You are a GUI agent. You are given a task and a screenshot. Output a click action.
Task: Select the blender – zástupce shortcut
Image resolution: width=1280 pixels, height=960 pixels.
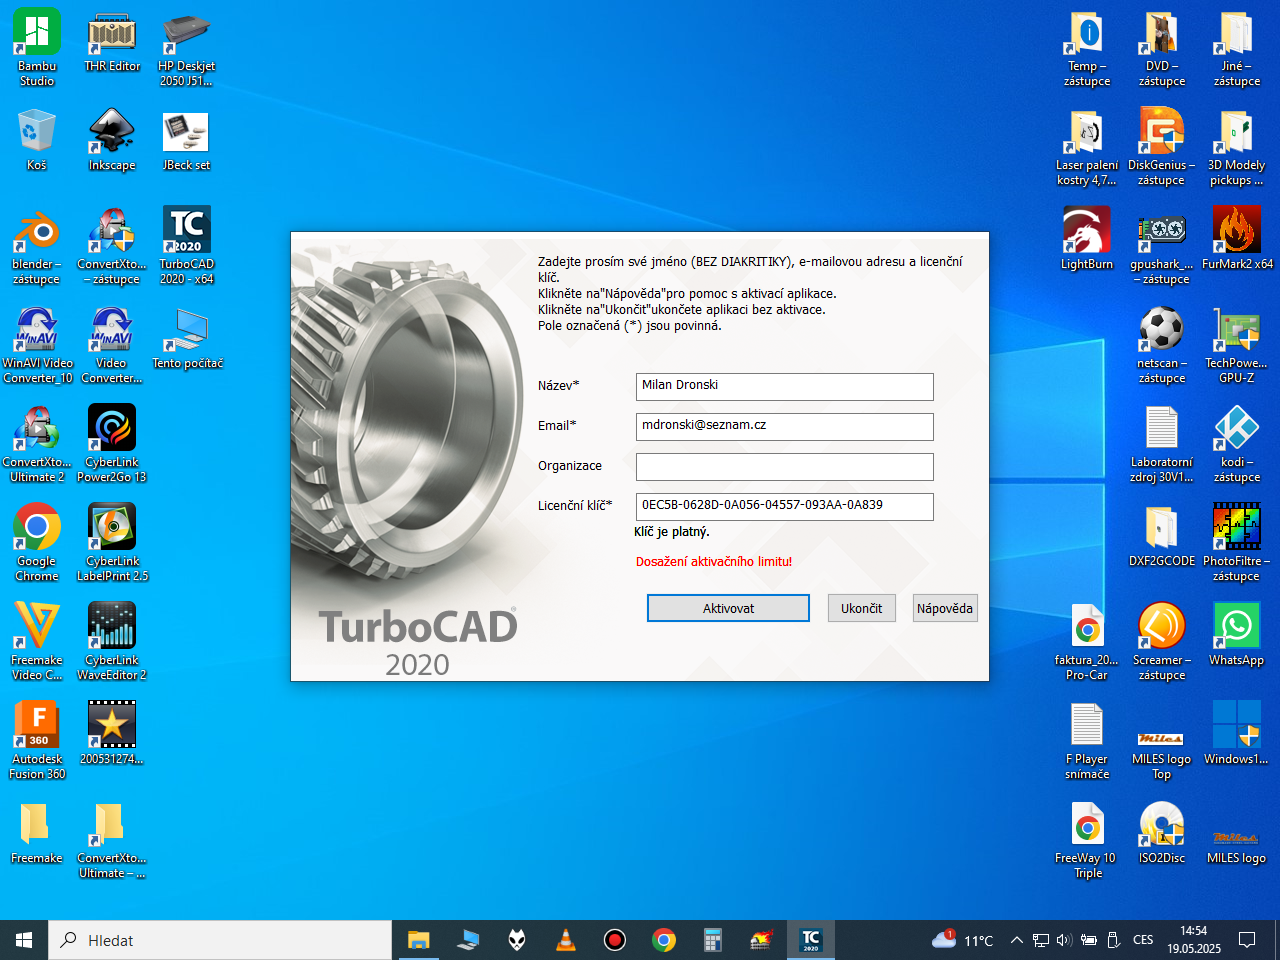point(37,246)
